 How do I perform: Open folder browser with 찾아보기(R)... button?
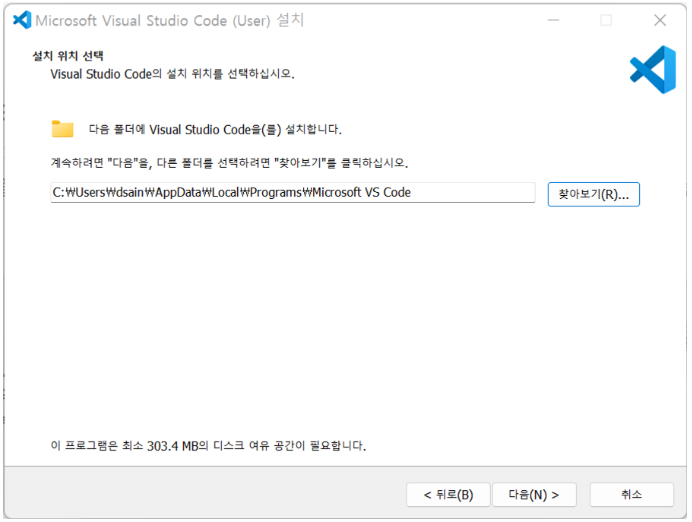(593, 194)
